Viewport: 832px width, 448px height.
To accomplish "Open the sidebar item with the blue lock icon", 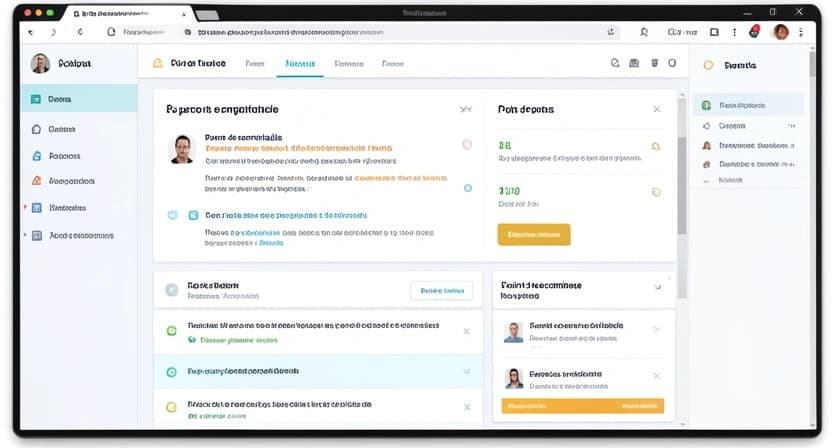I will coord(79,156).
